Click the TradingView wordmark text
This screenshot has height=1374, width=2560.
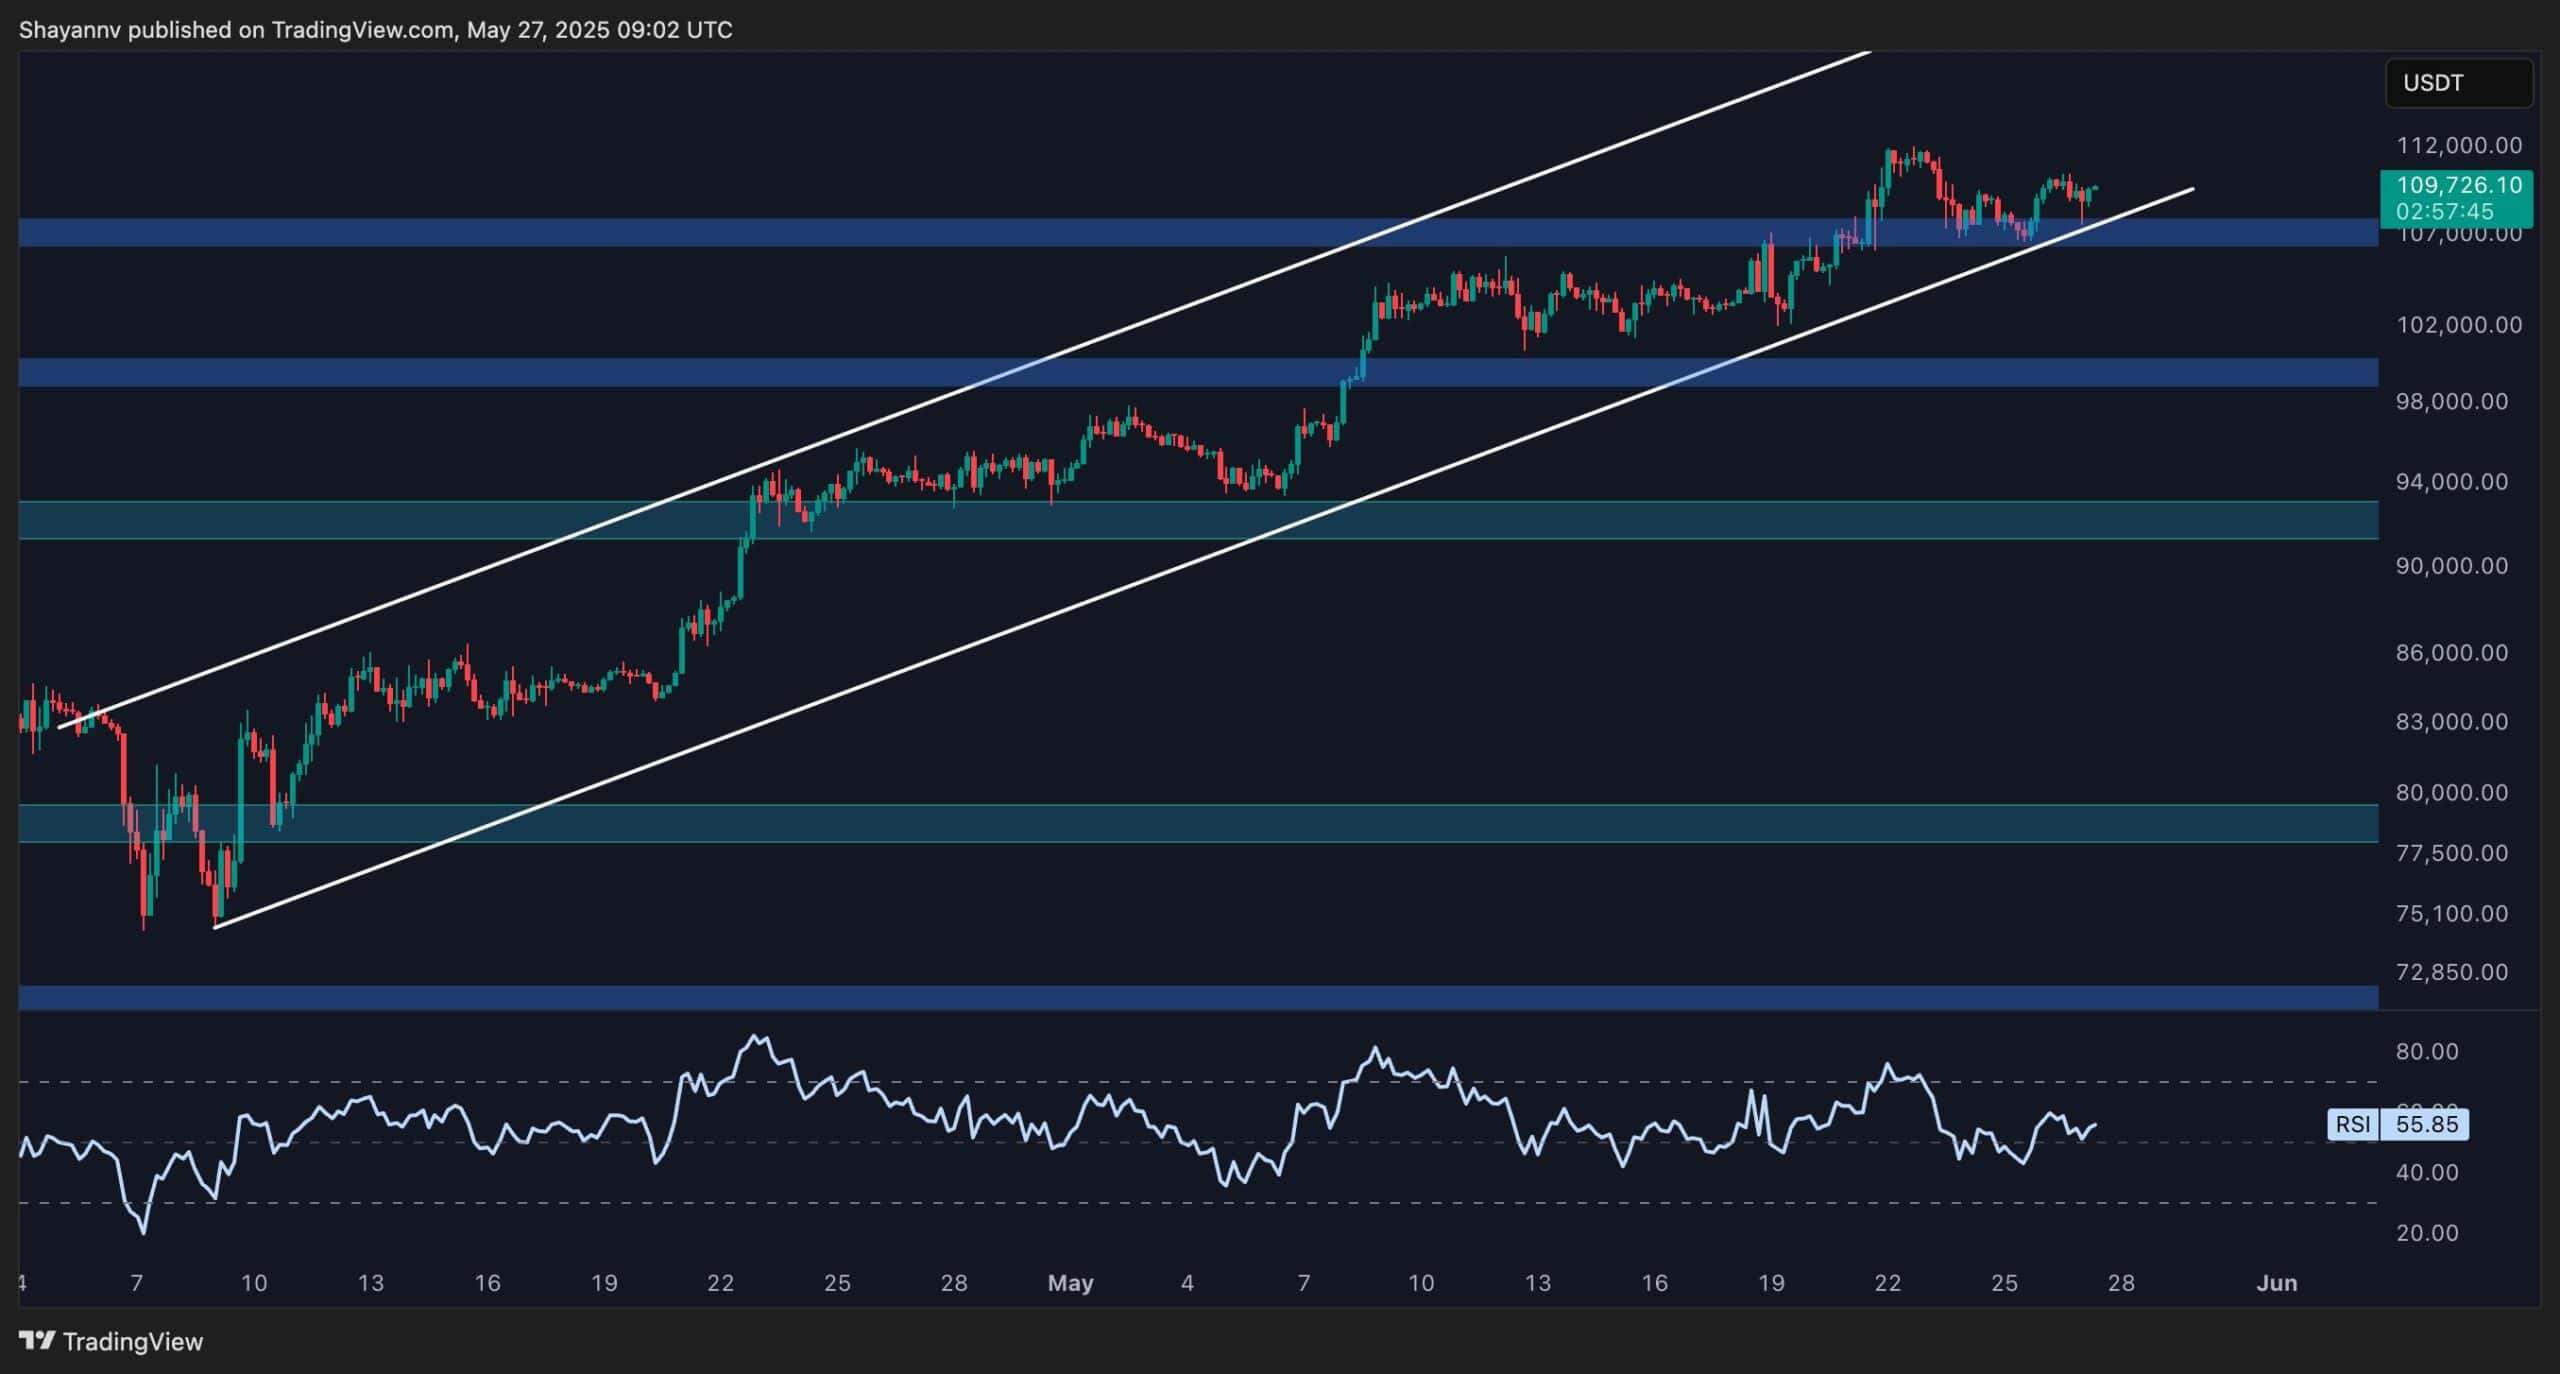click(x=133, y=1341)
